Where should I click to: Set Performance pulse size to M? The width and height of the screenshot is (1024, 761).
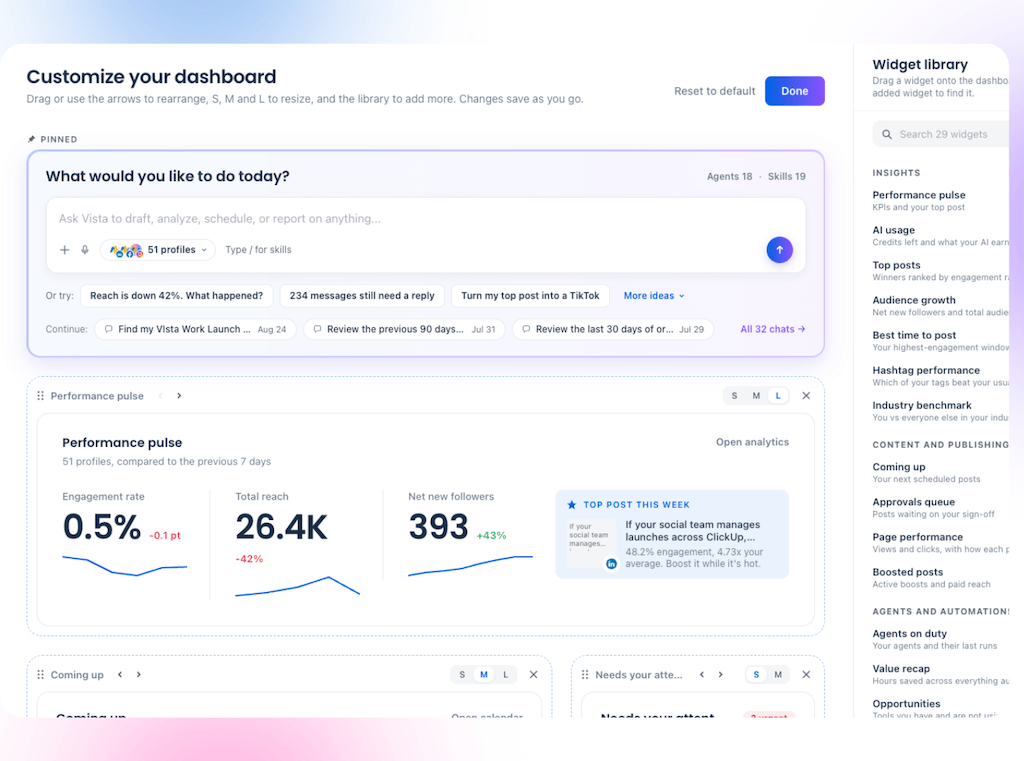[x=756, y=396]
